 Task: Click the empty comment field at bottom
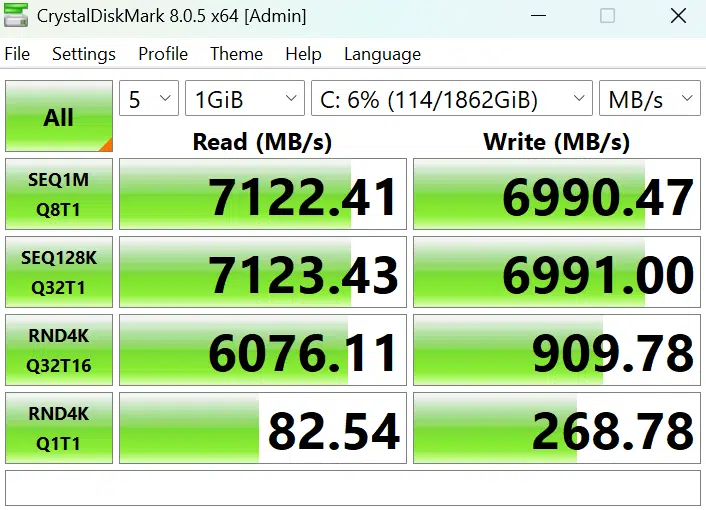coord(353,488)
